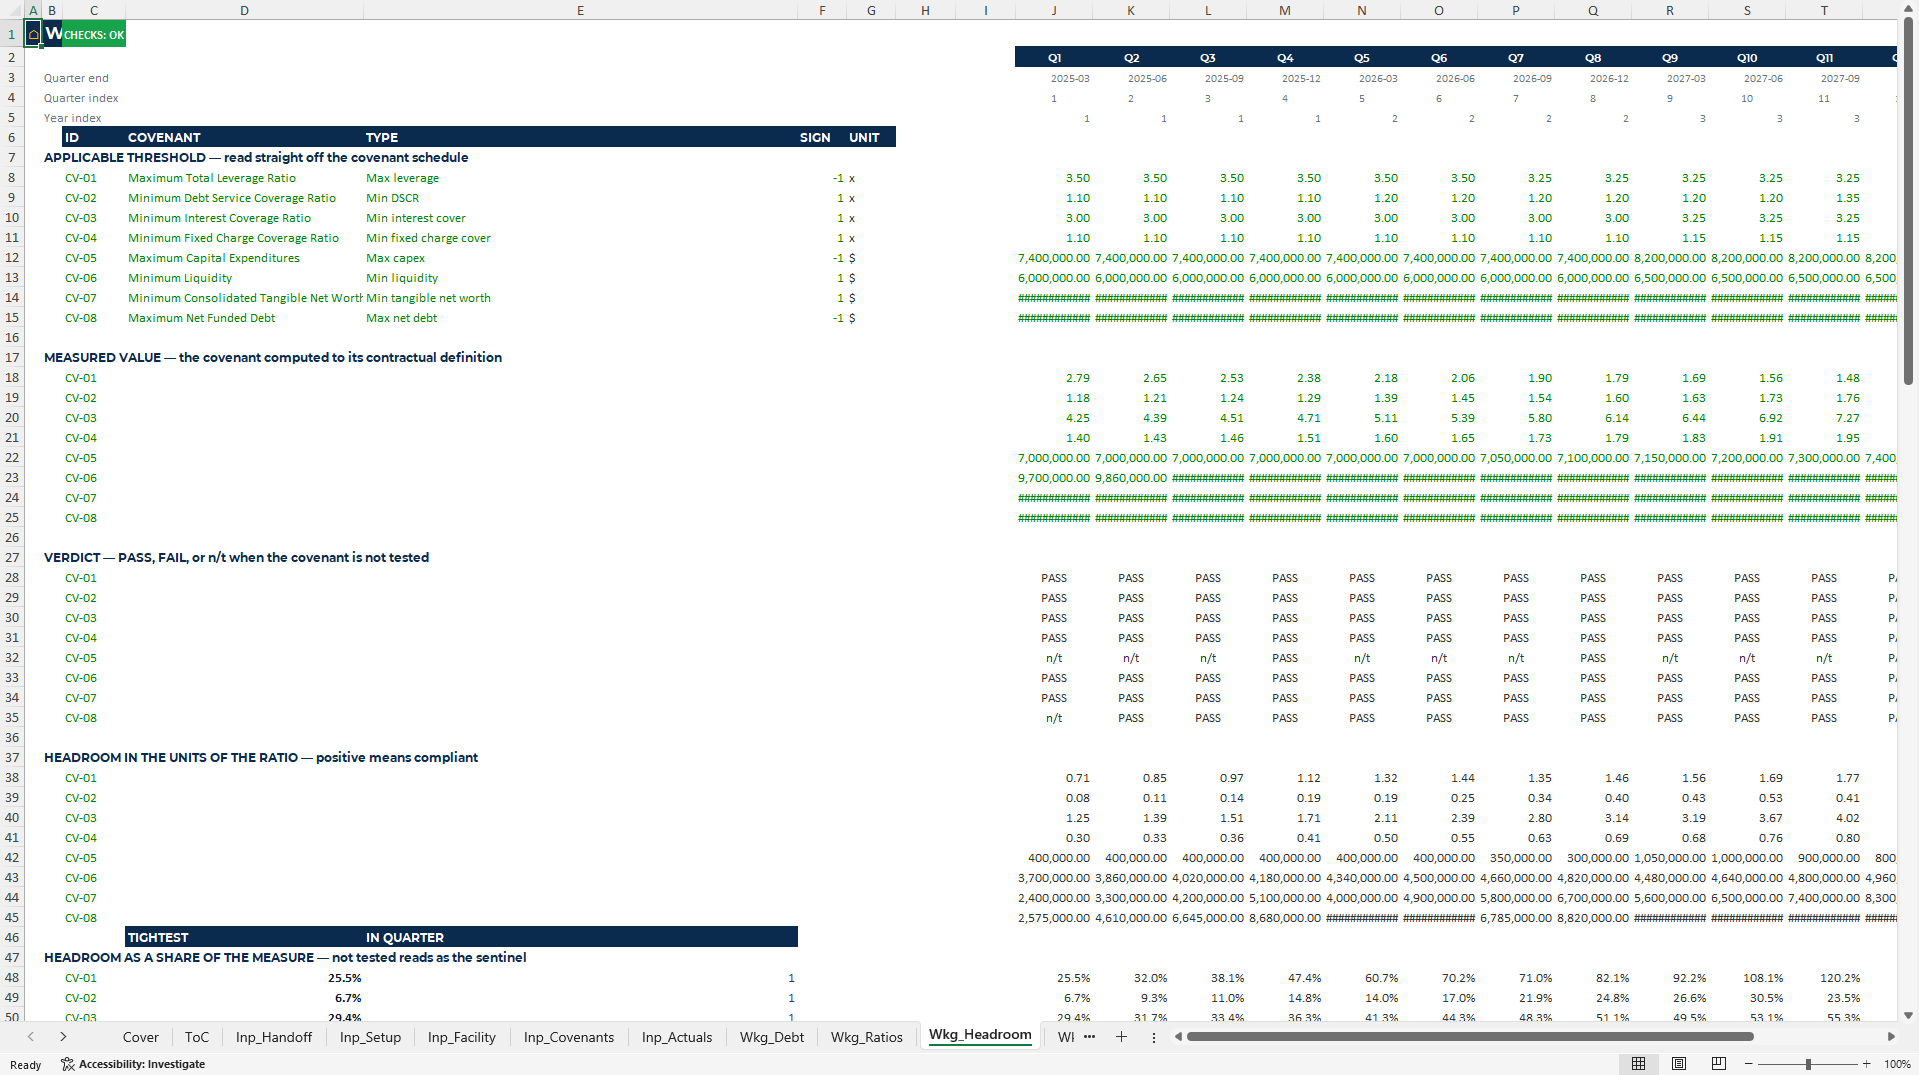Switch to Normal view in status bar
The width and height of the screenshot is (1919, 1075).
pos(1638,1064)
